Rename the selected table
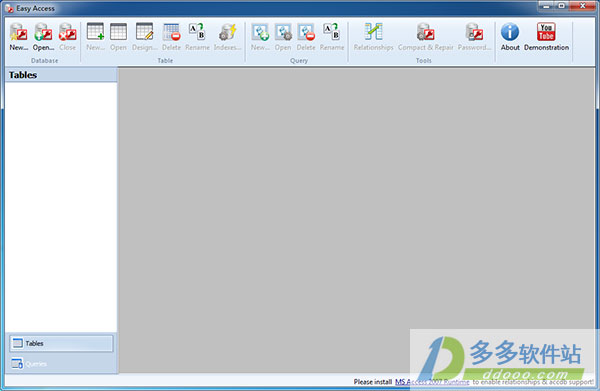The height and width of the screenshot is (391, 600). [197, 37]
